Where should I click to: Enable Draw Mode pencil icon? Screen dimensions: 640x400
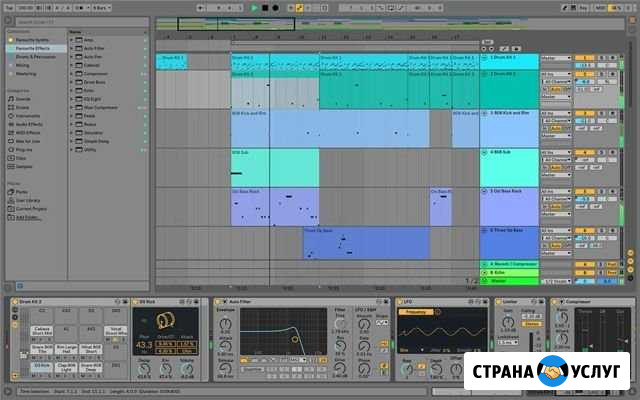(x=565, y=8)
